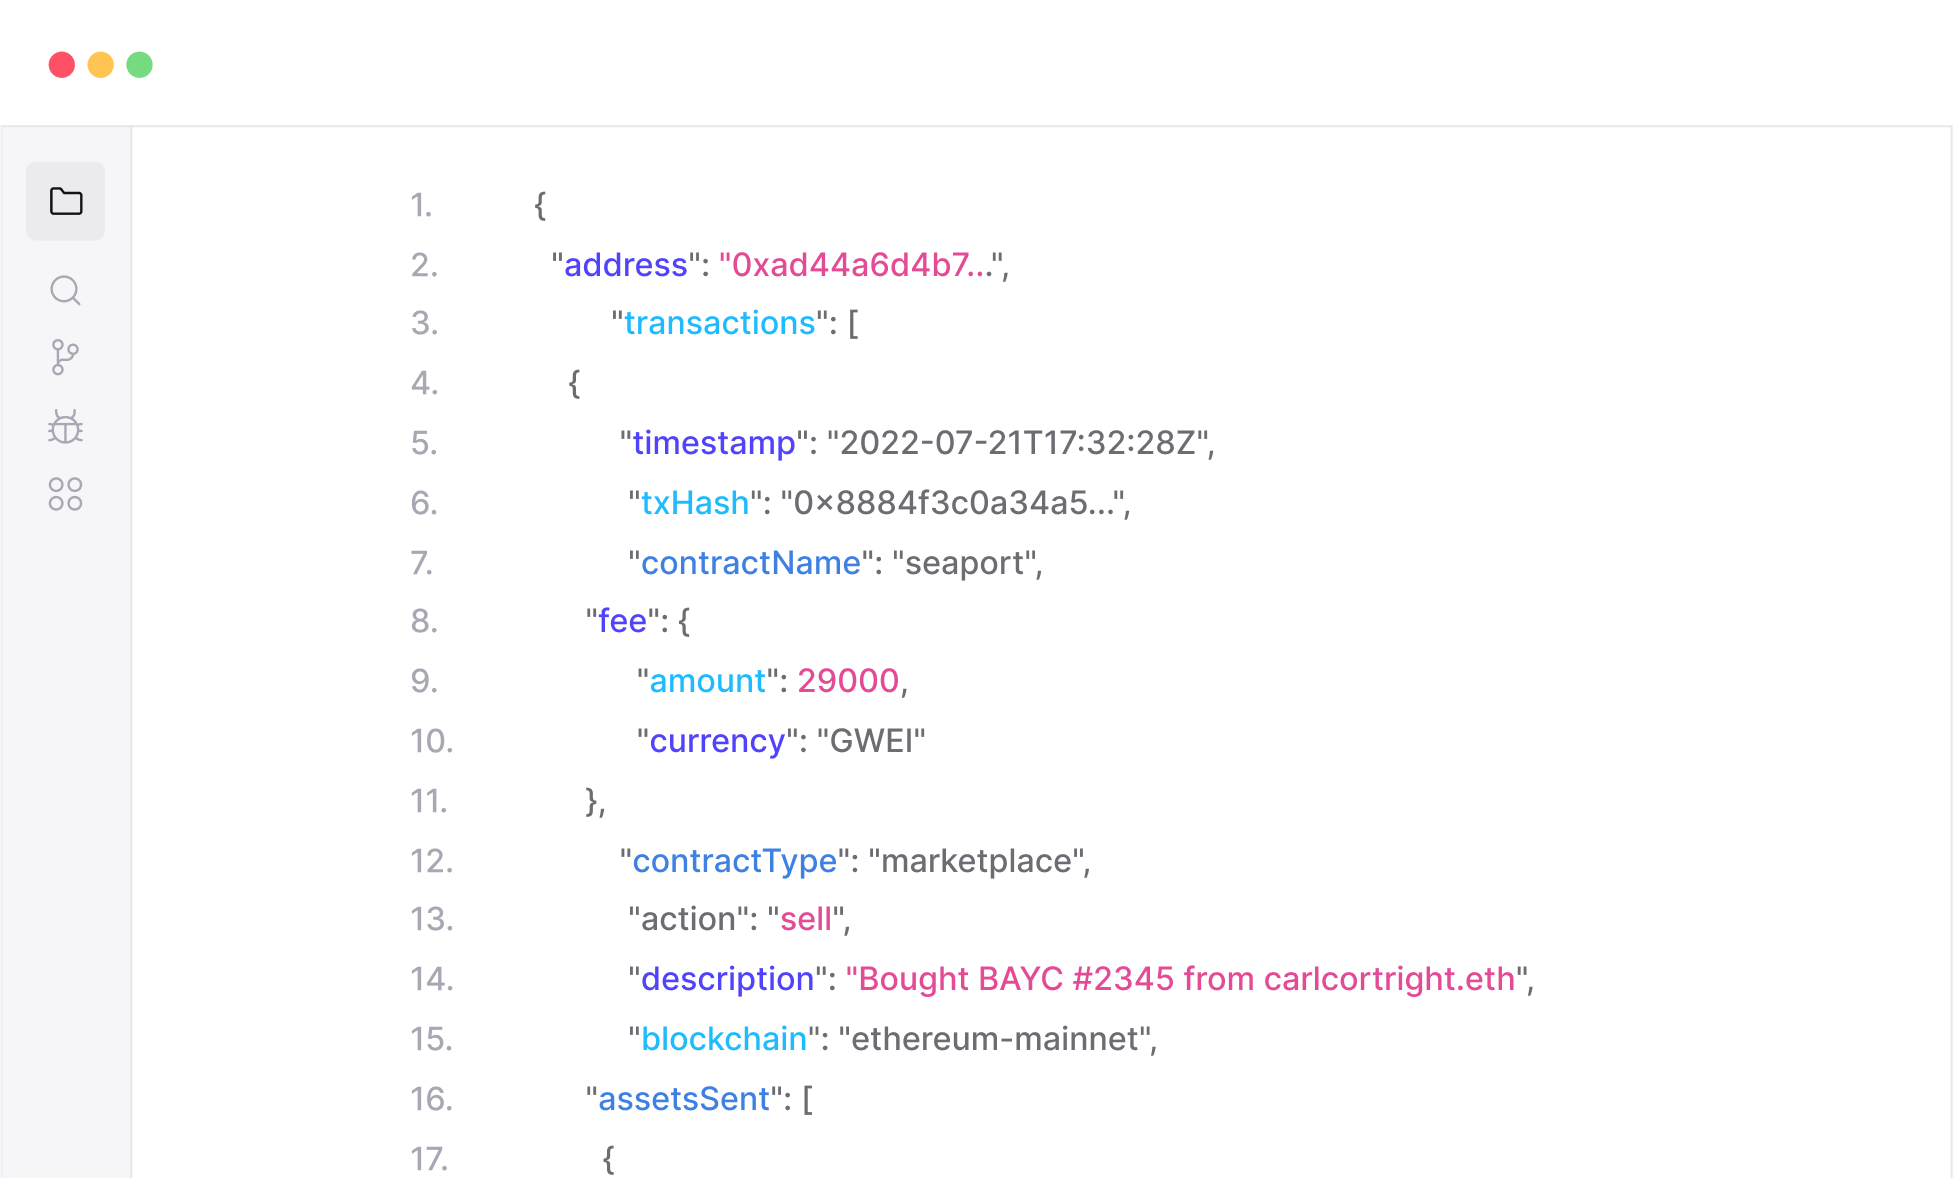This screenshot has height=1178, width=1953.
Task: Click the search magnifier sidebar icon
Action: click(65, 291)
